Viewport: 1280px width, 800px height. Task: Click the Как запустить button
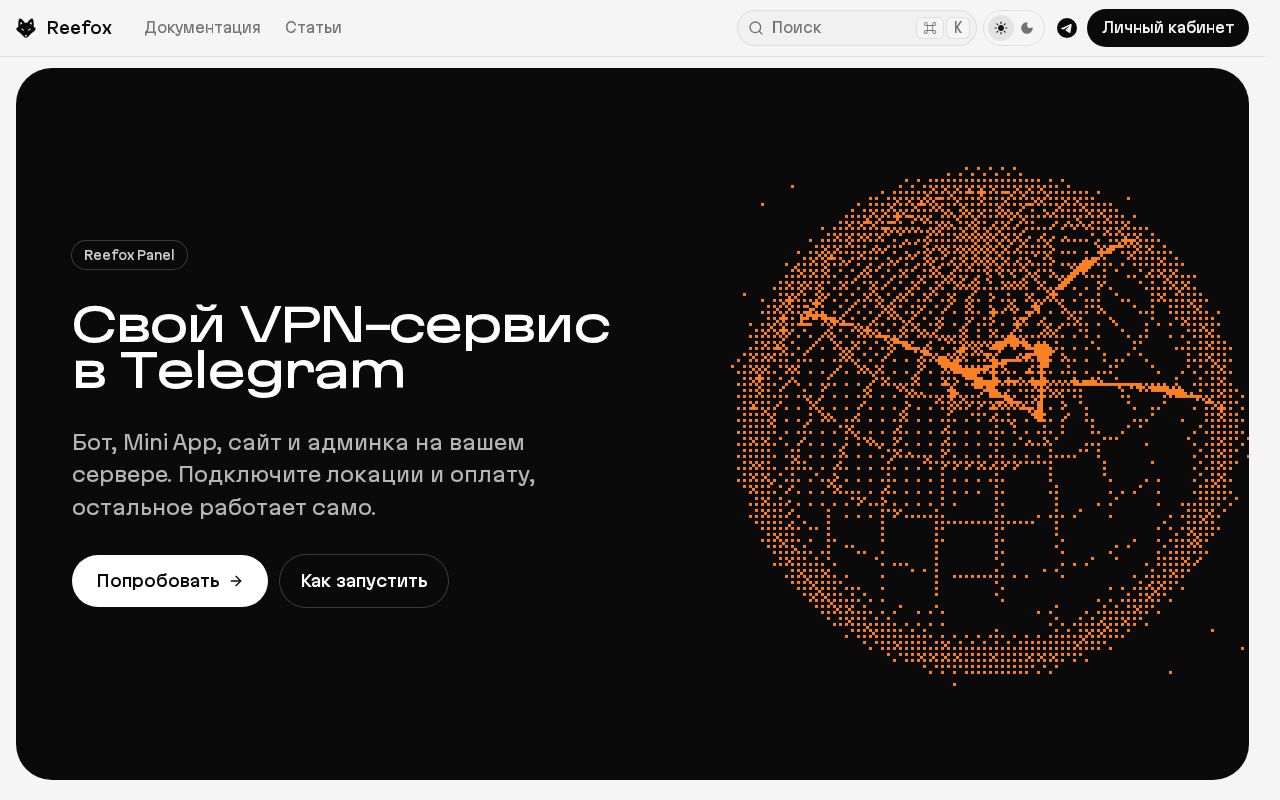click(364, 581)
